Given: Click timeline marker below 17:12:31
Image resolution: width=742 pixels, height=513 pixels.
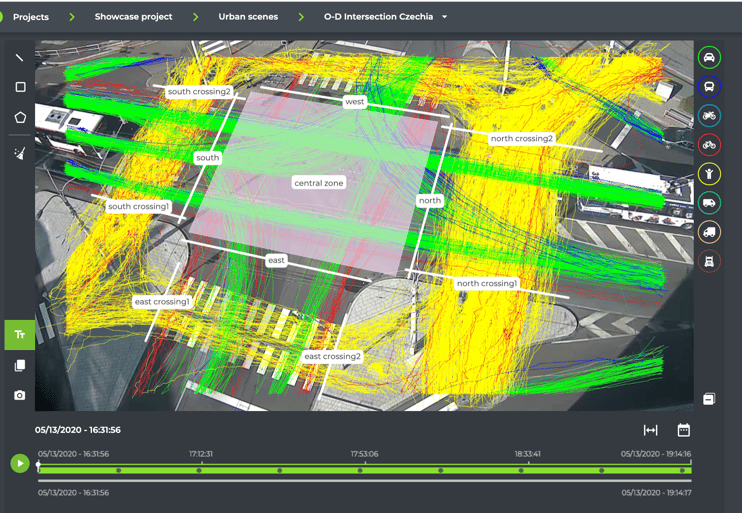Looking at the screenshot, I should pyautogui.click(x=199, y=470).
